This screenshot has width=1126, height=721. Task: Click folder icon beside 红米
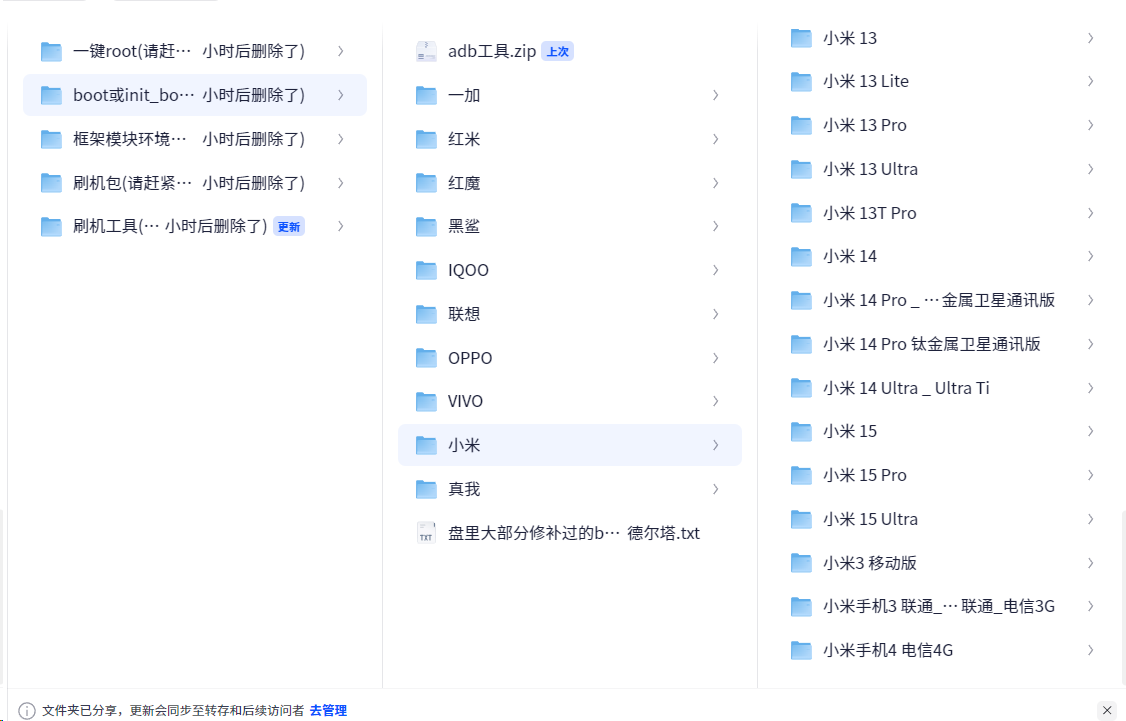point(426,139)
